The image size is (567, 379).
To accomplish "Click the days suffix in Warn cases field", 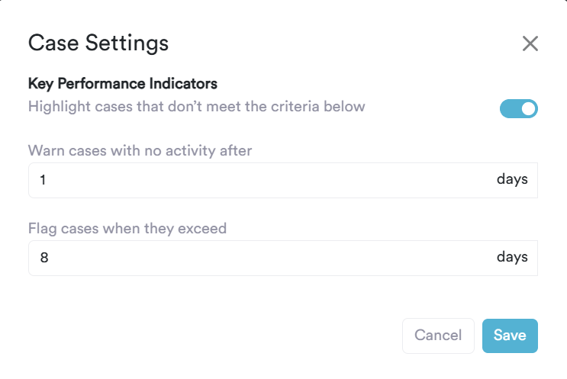I will (x=512, y=179).
